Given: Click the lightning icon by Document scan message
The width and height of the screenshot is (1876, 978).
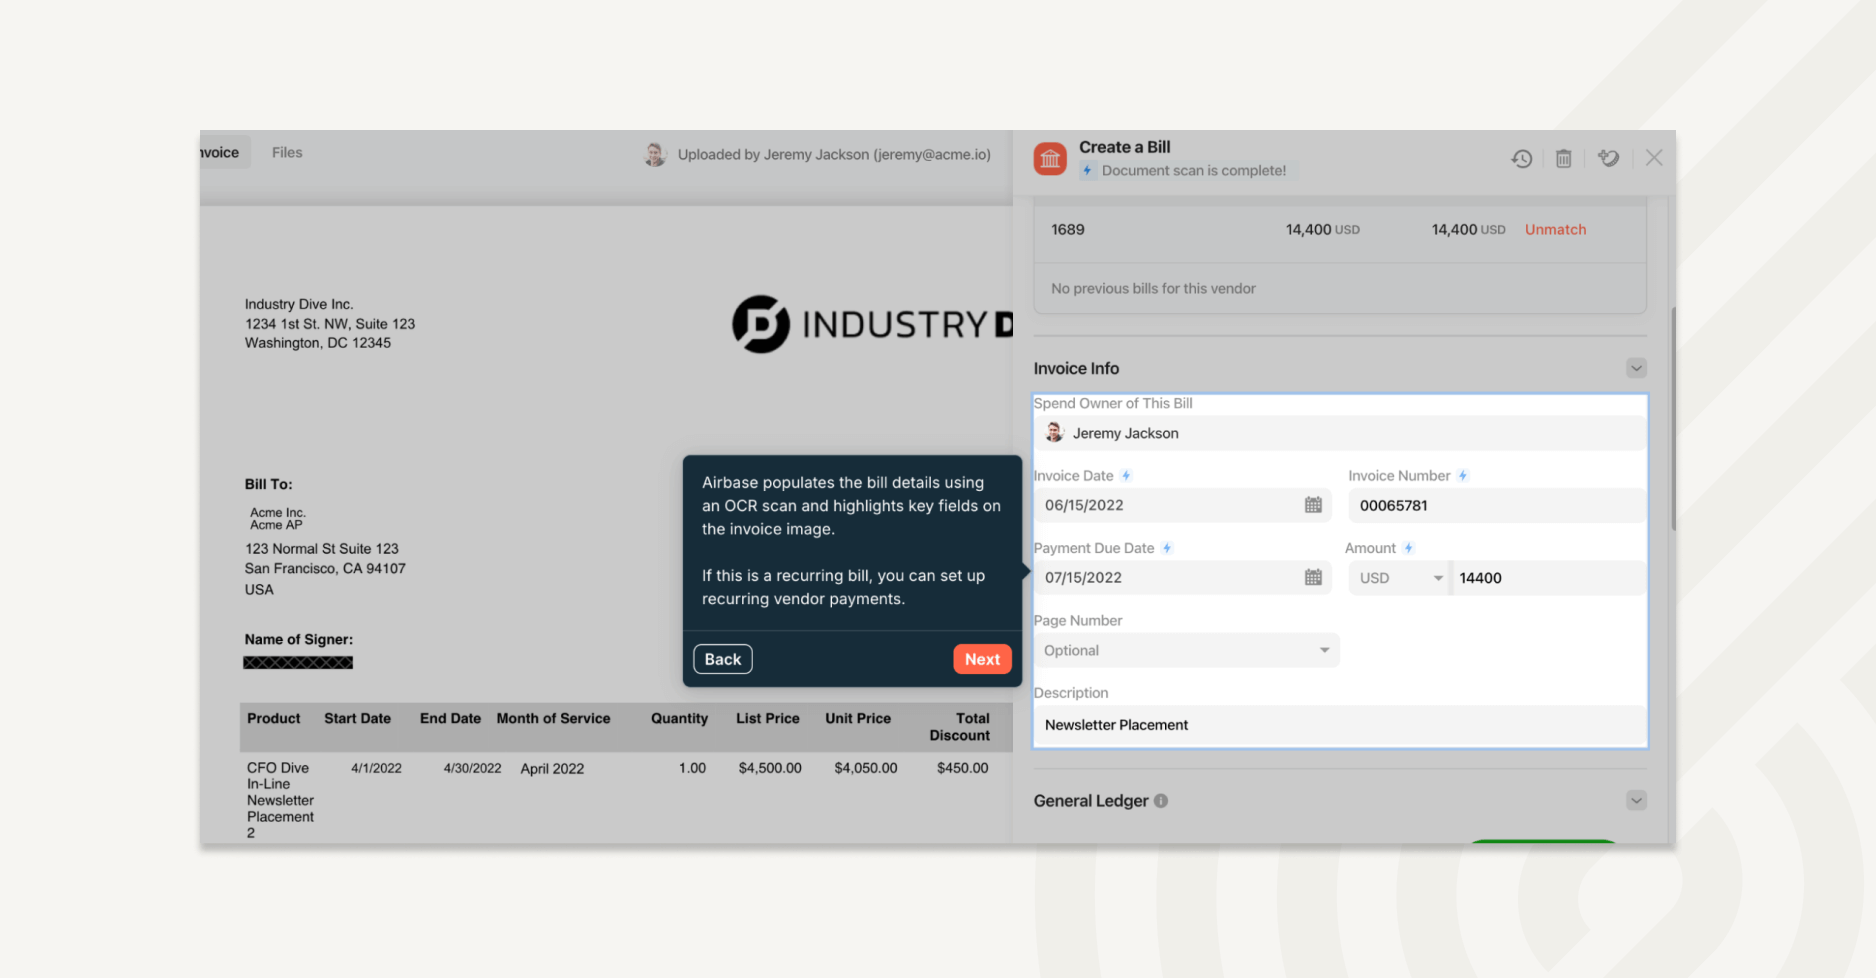Looking at the screenshot, I should tap(1087, 170).
